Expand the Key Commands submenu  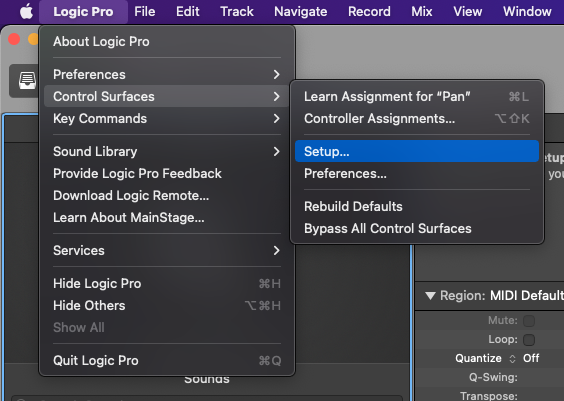pos(167,118)
